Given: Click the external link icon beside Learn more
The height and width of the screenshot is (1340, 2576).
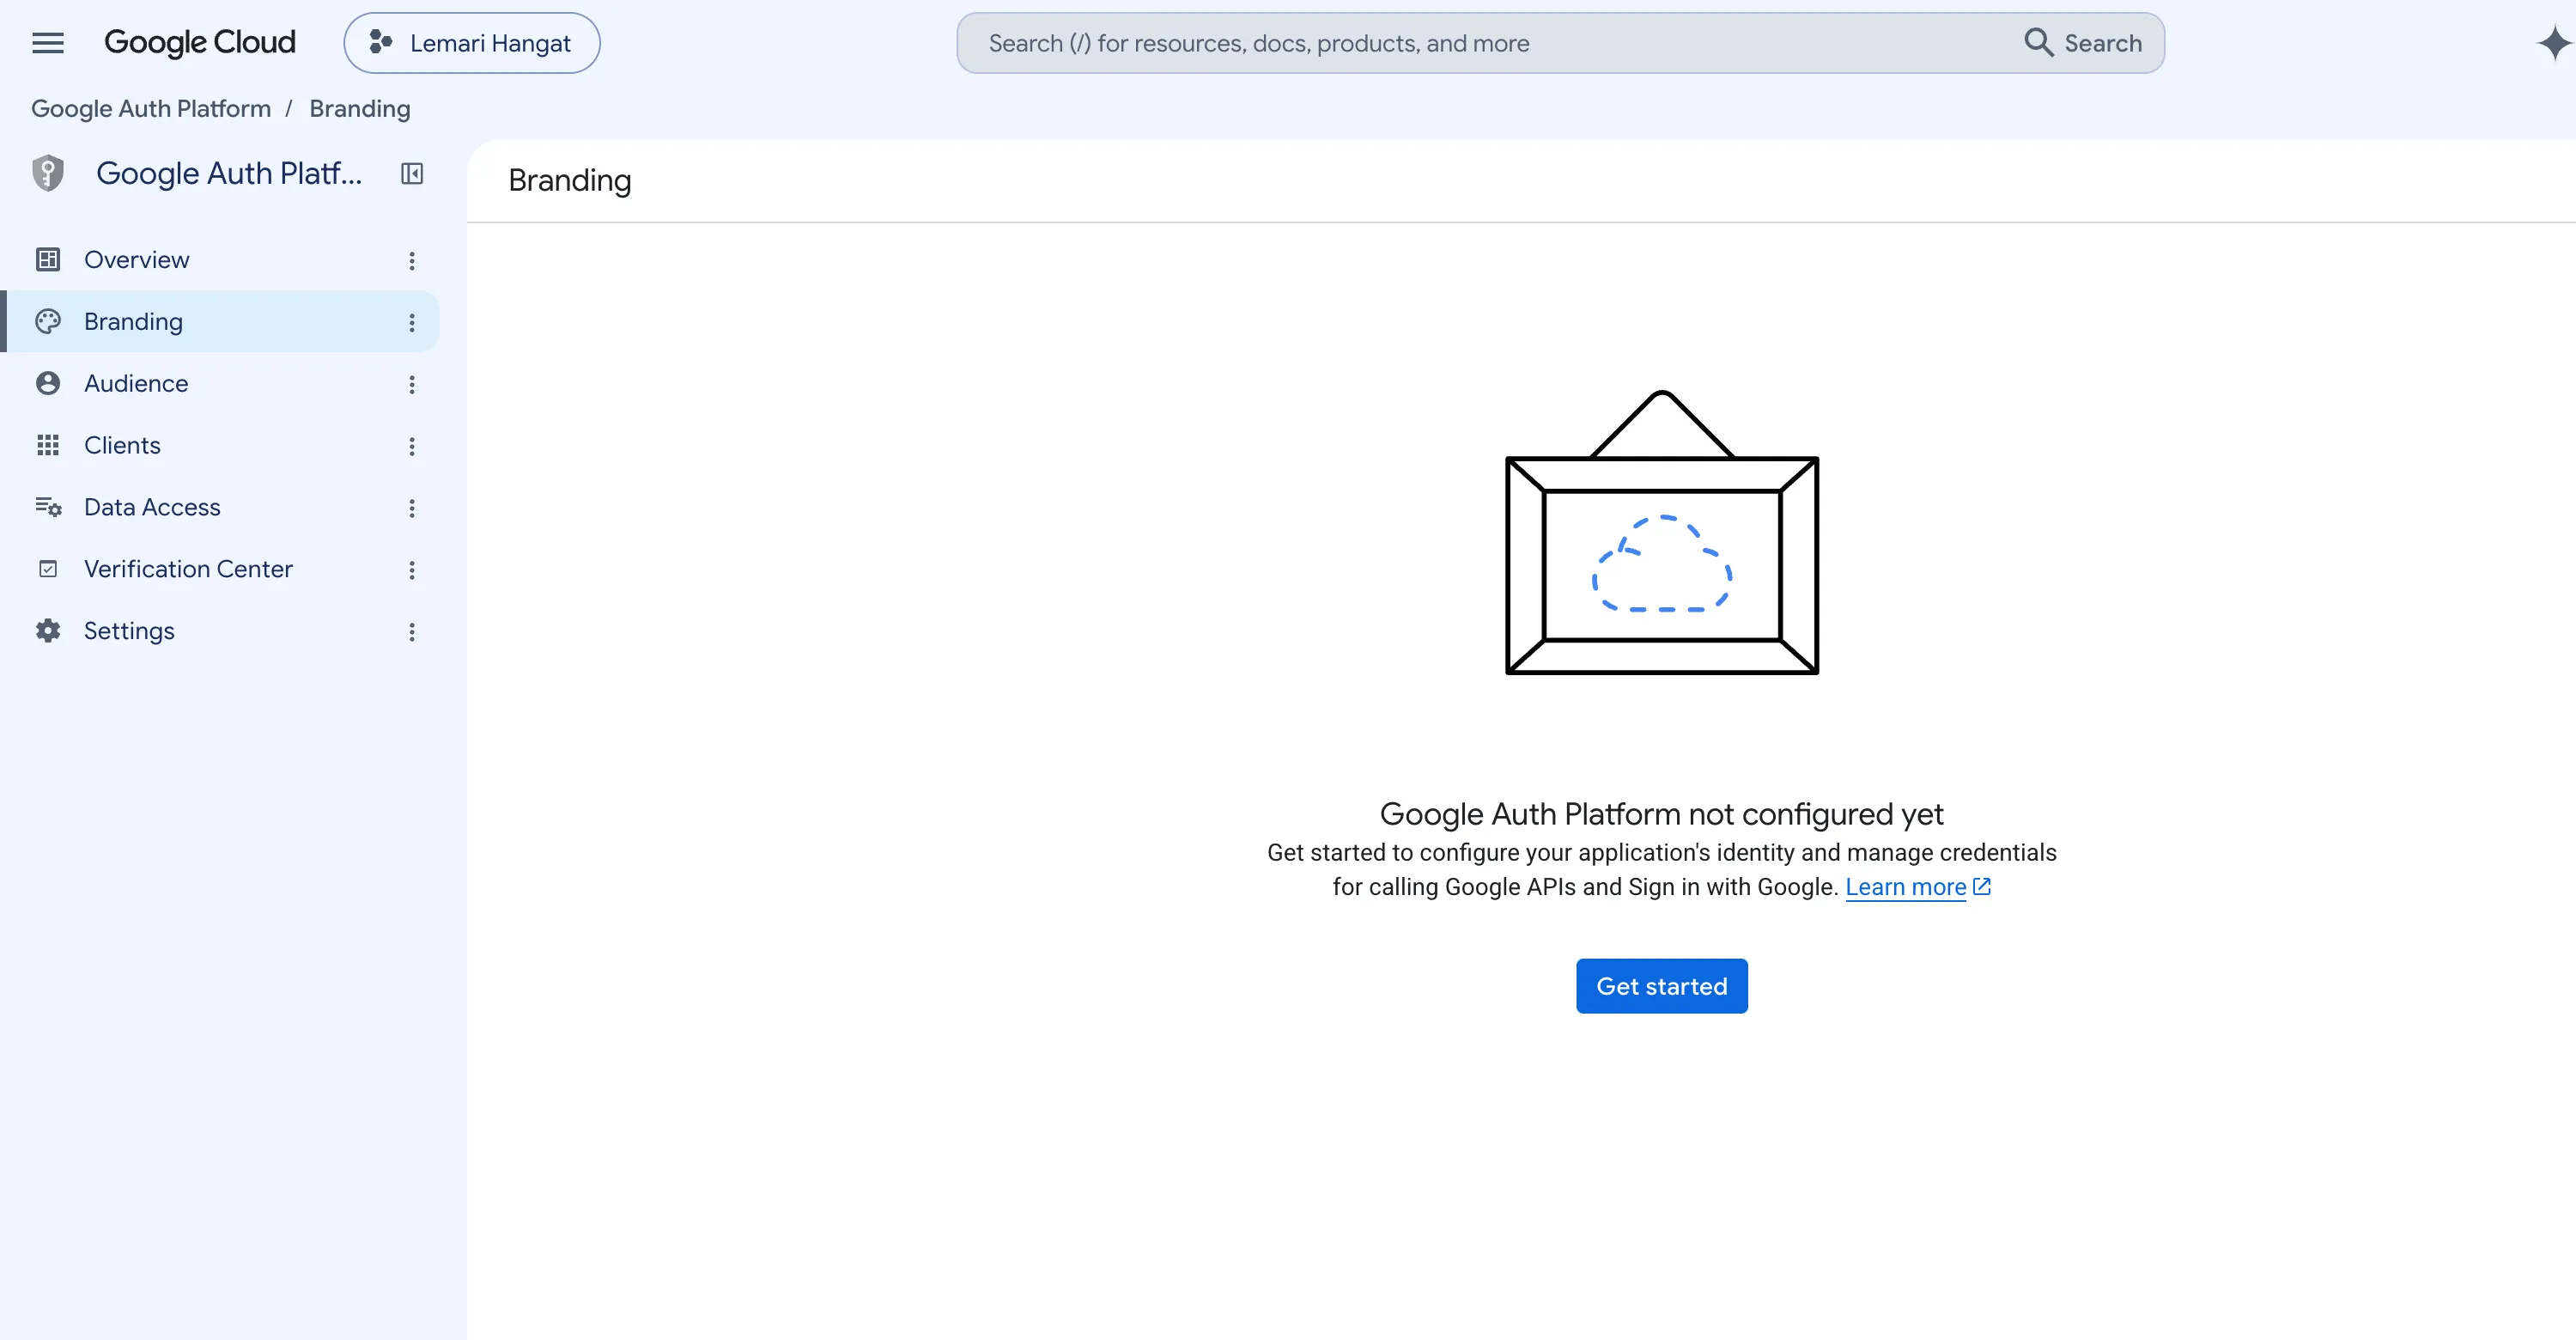Looking at the screenshot, I should click(1982, 887).
